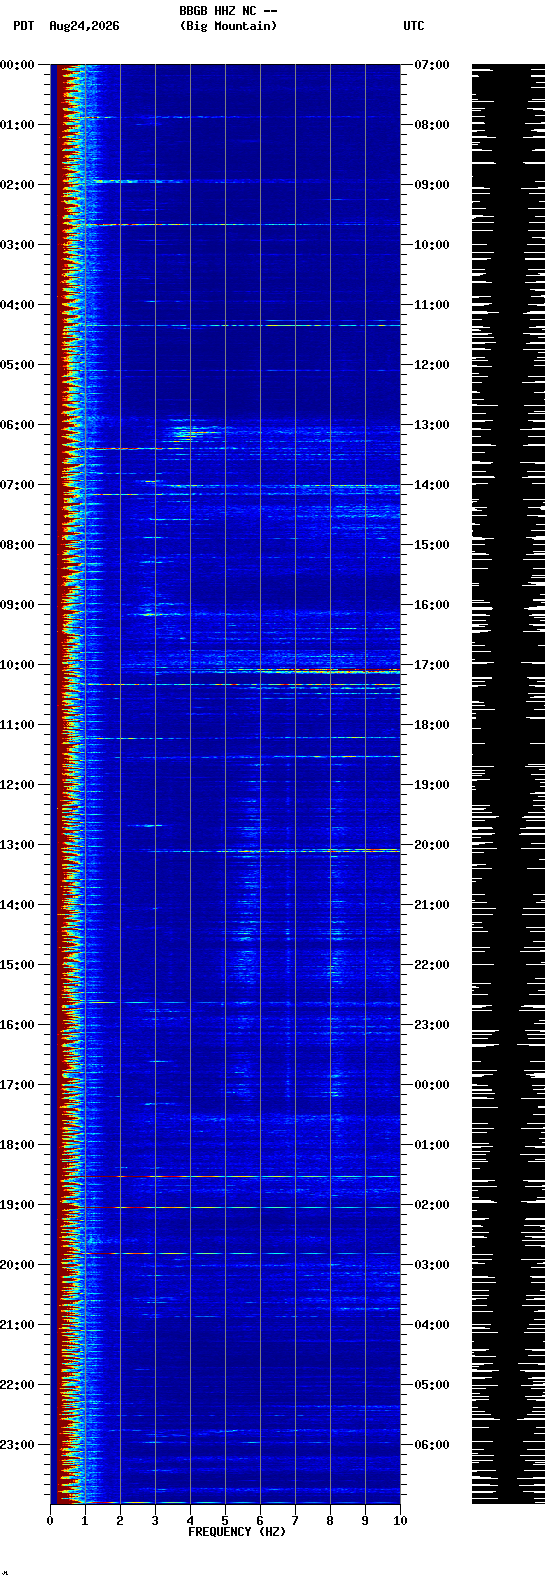The image size is (552, 1584).
Task: Click the 3 Hz frequency tick label
Action: click(155, 1520)
